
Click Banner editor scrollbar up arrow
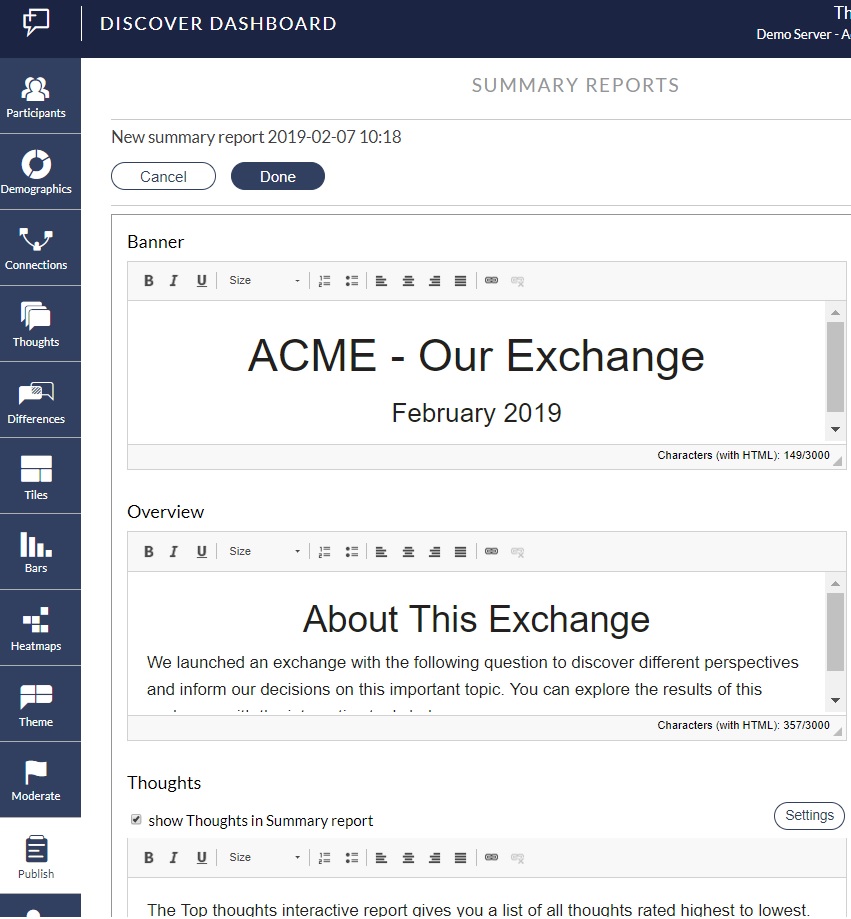(836, 313)
